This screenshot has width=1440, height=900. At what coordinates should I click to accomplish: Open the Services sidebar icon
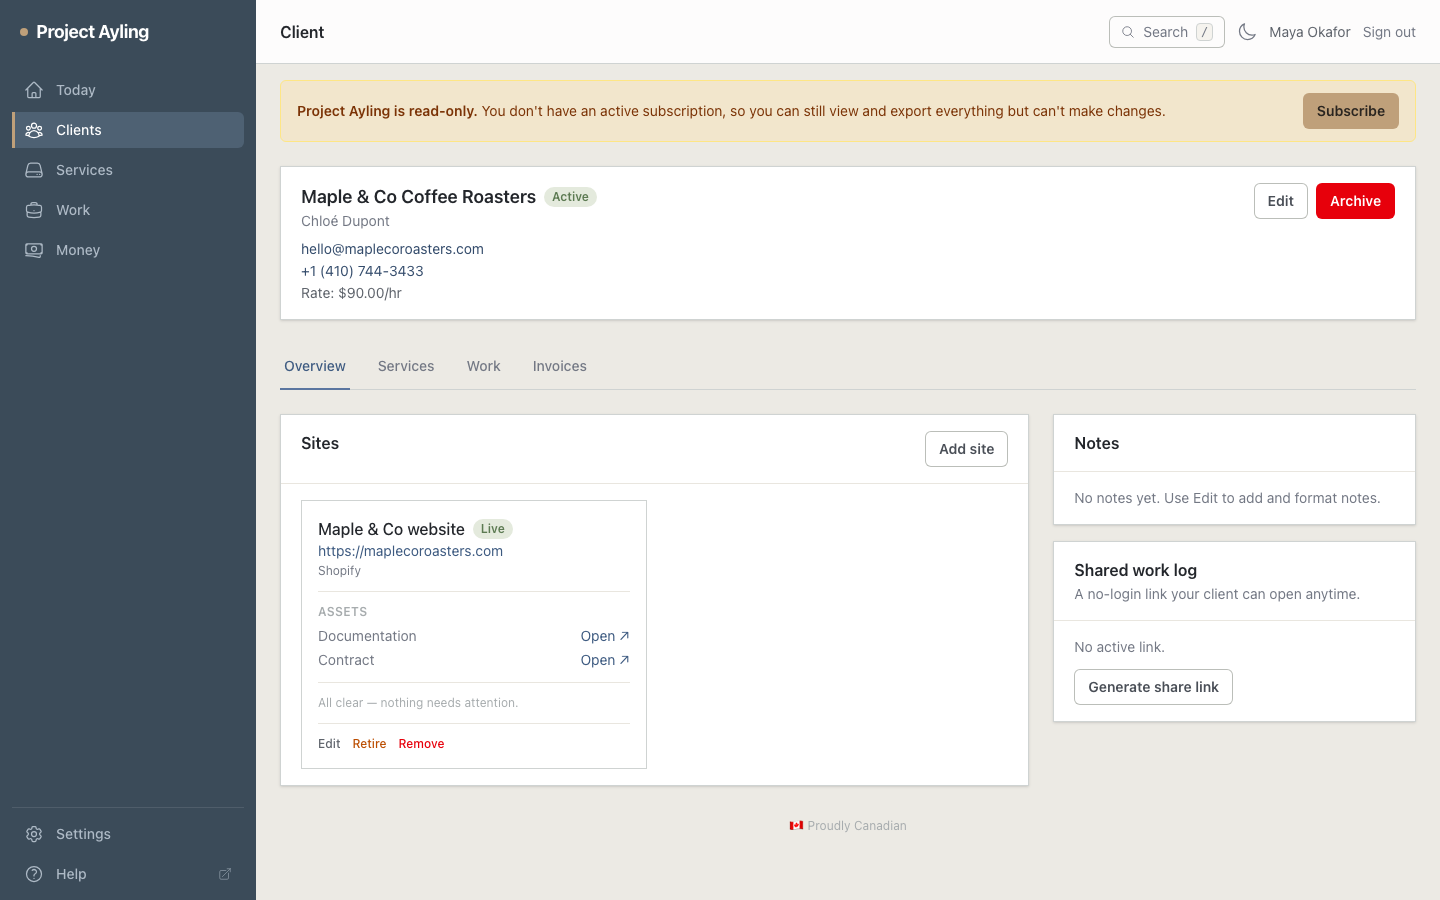pyautogui.click(x=34, y=170)
